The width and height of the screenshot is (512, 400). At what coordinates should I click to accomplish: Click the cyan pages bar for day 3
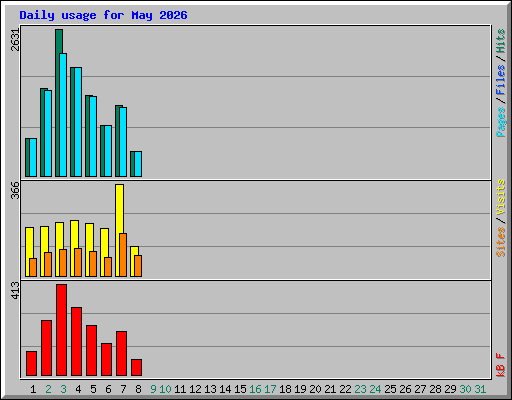pos(63,115)
